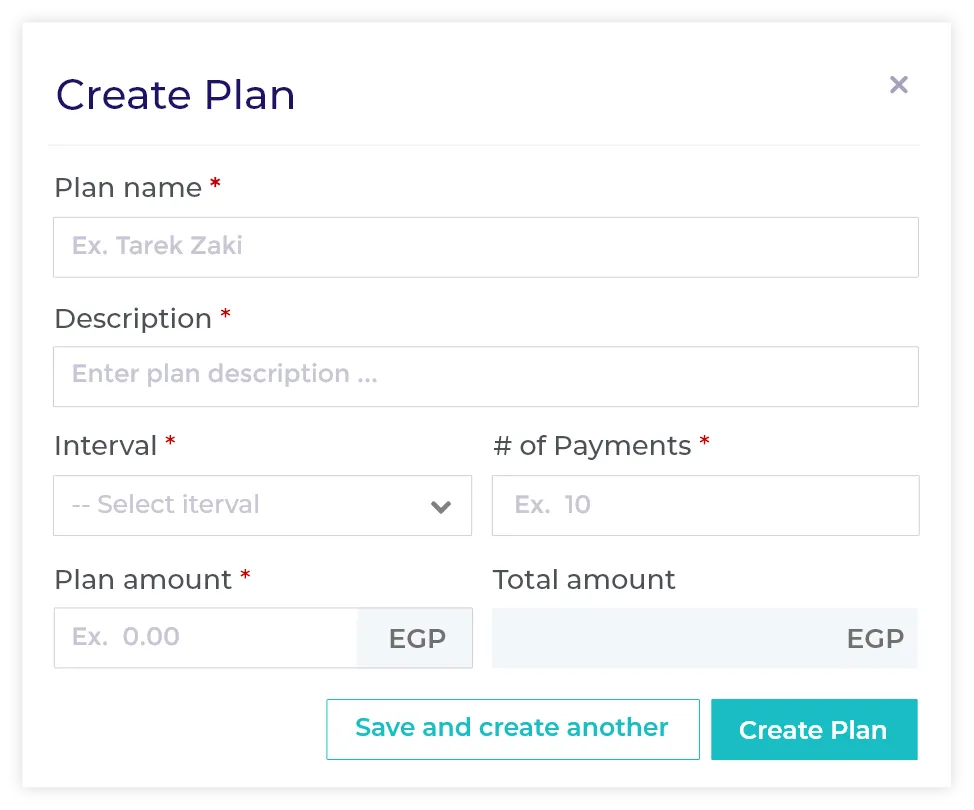Screen dimensions: 974x810
Task: Close the Create Plan dialog
Action: click(899, 85)
